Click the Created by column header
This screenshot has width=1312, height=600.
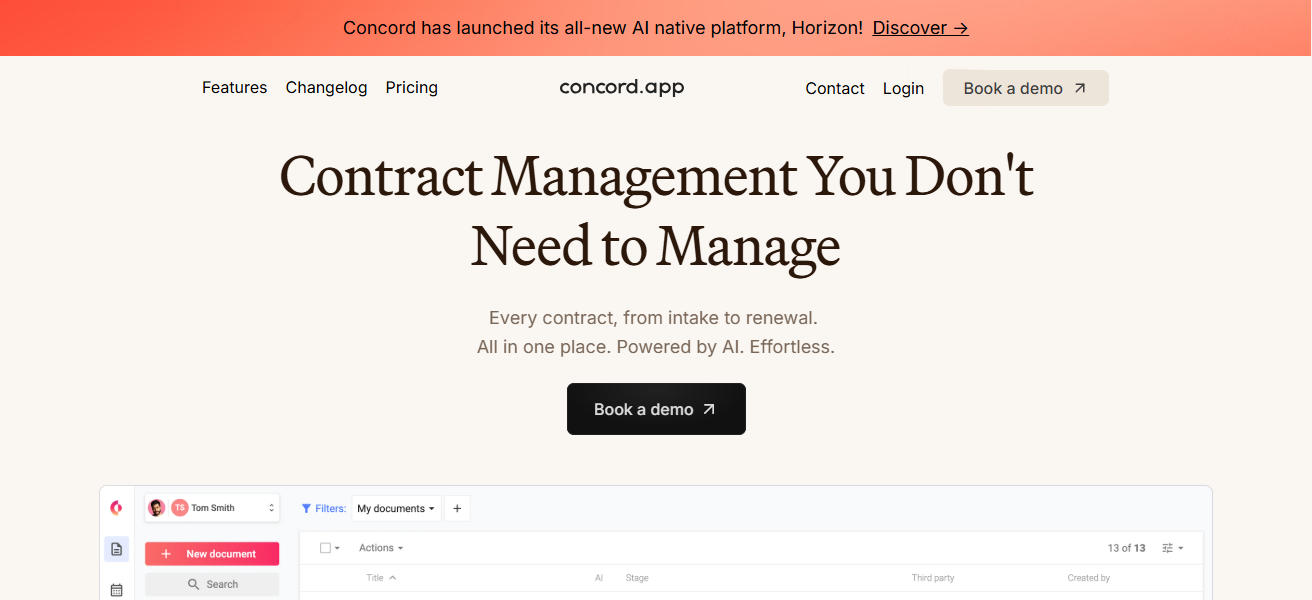[1088, 578]
